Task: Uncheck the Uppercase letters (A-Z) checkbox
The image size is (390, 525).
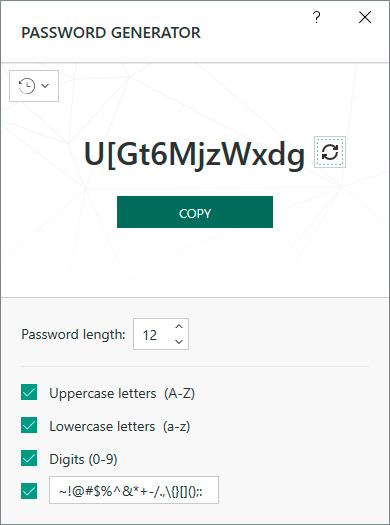Action: click(x=29, y=392)
